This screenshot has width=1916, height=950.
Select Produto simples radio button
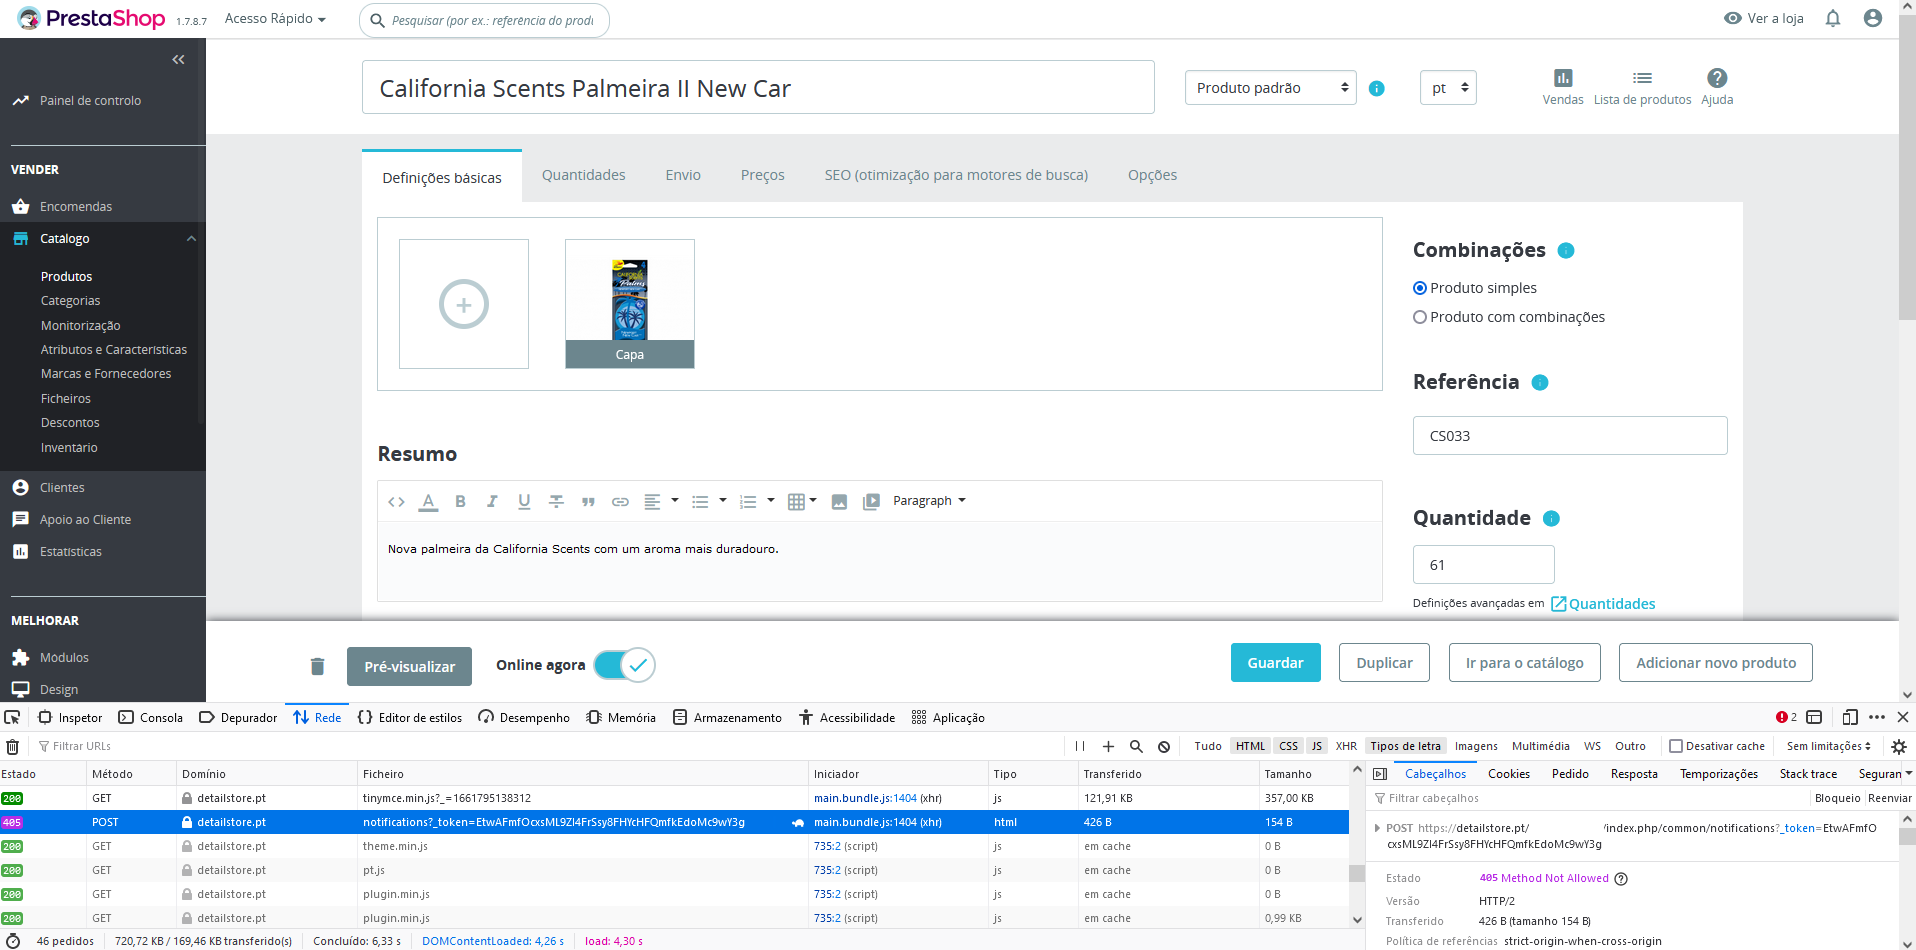tap(1420, 288)
